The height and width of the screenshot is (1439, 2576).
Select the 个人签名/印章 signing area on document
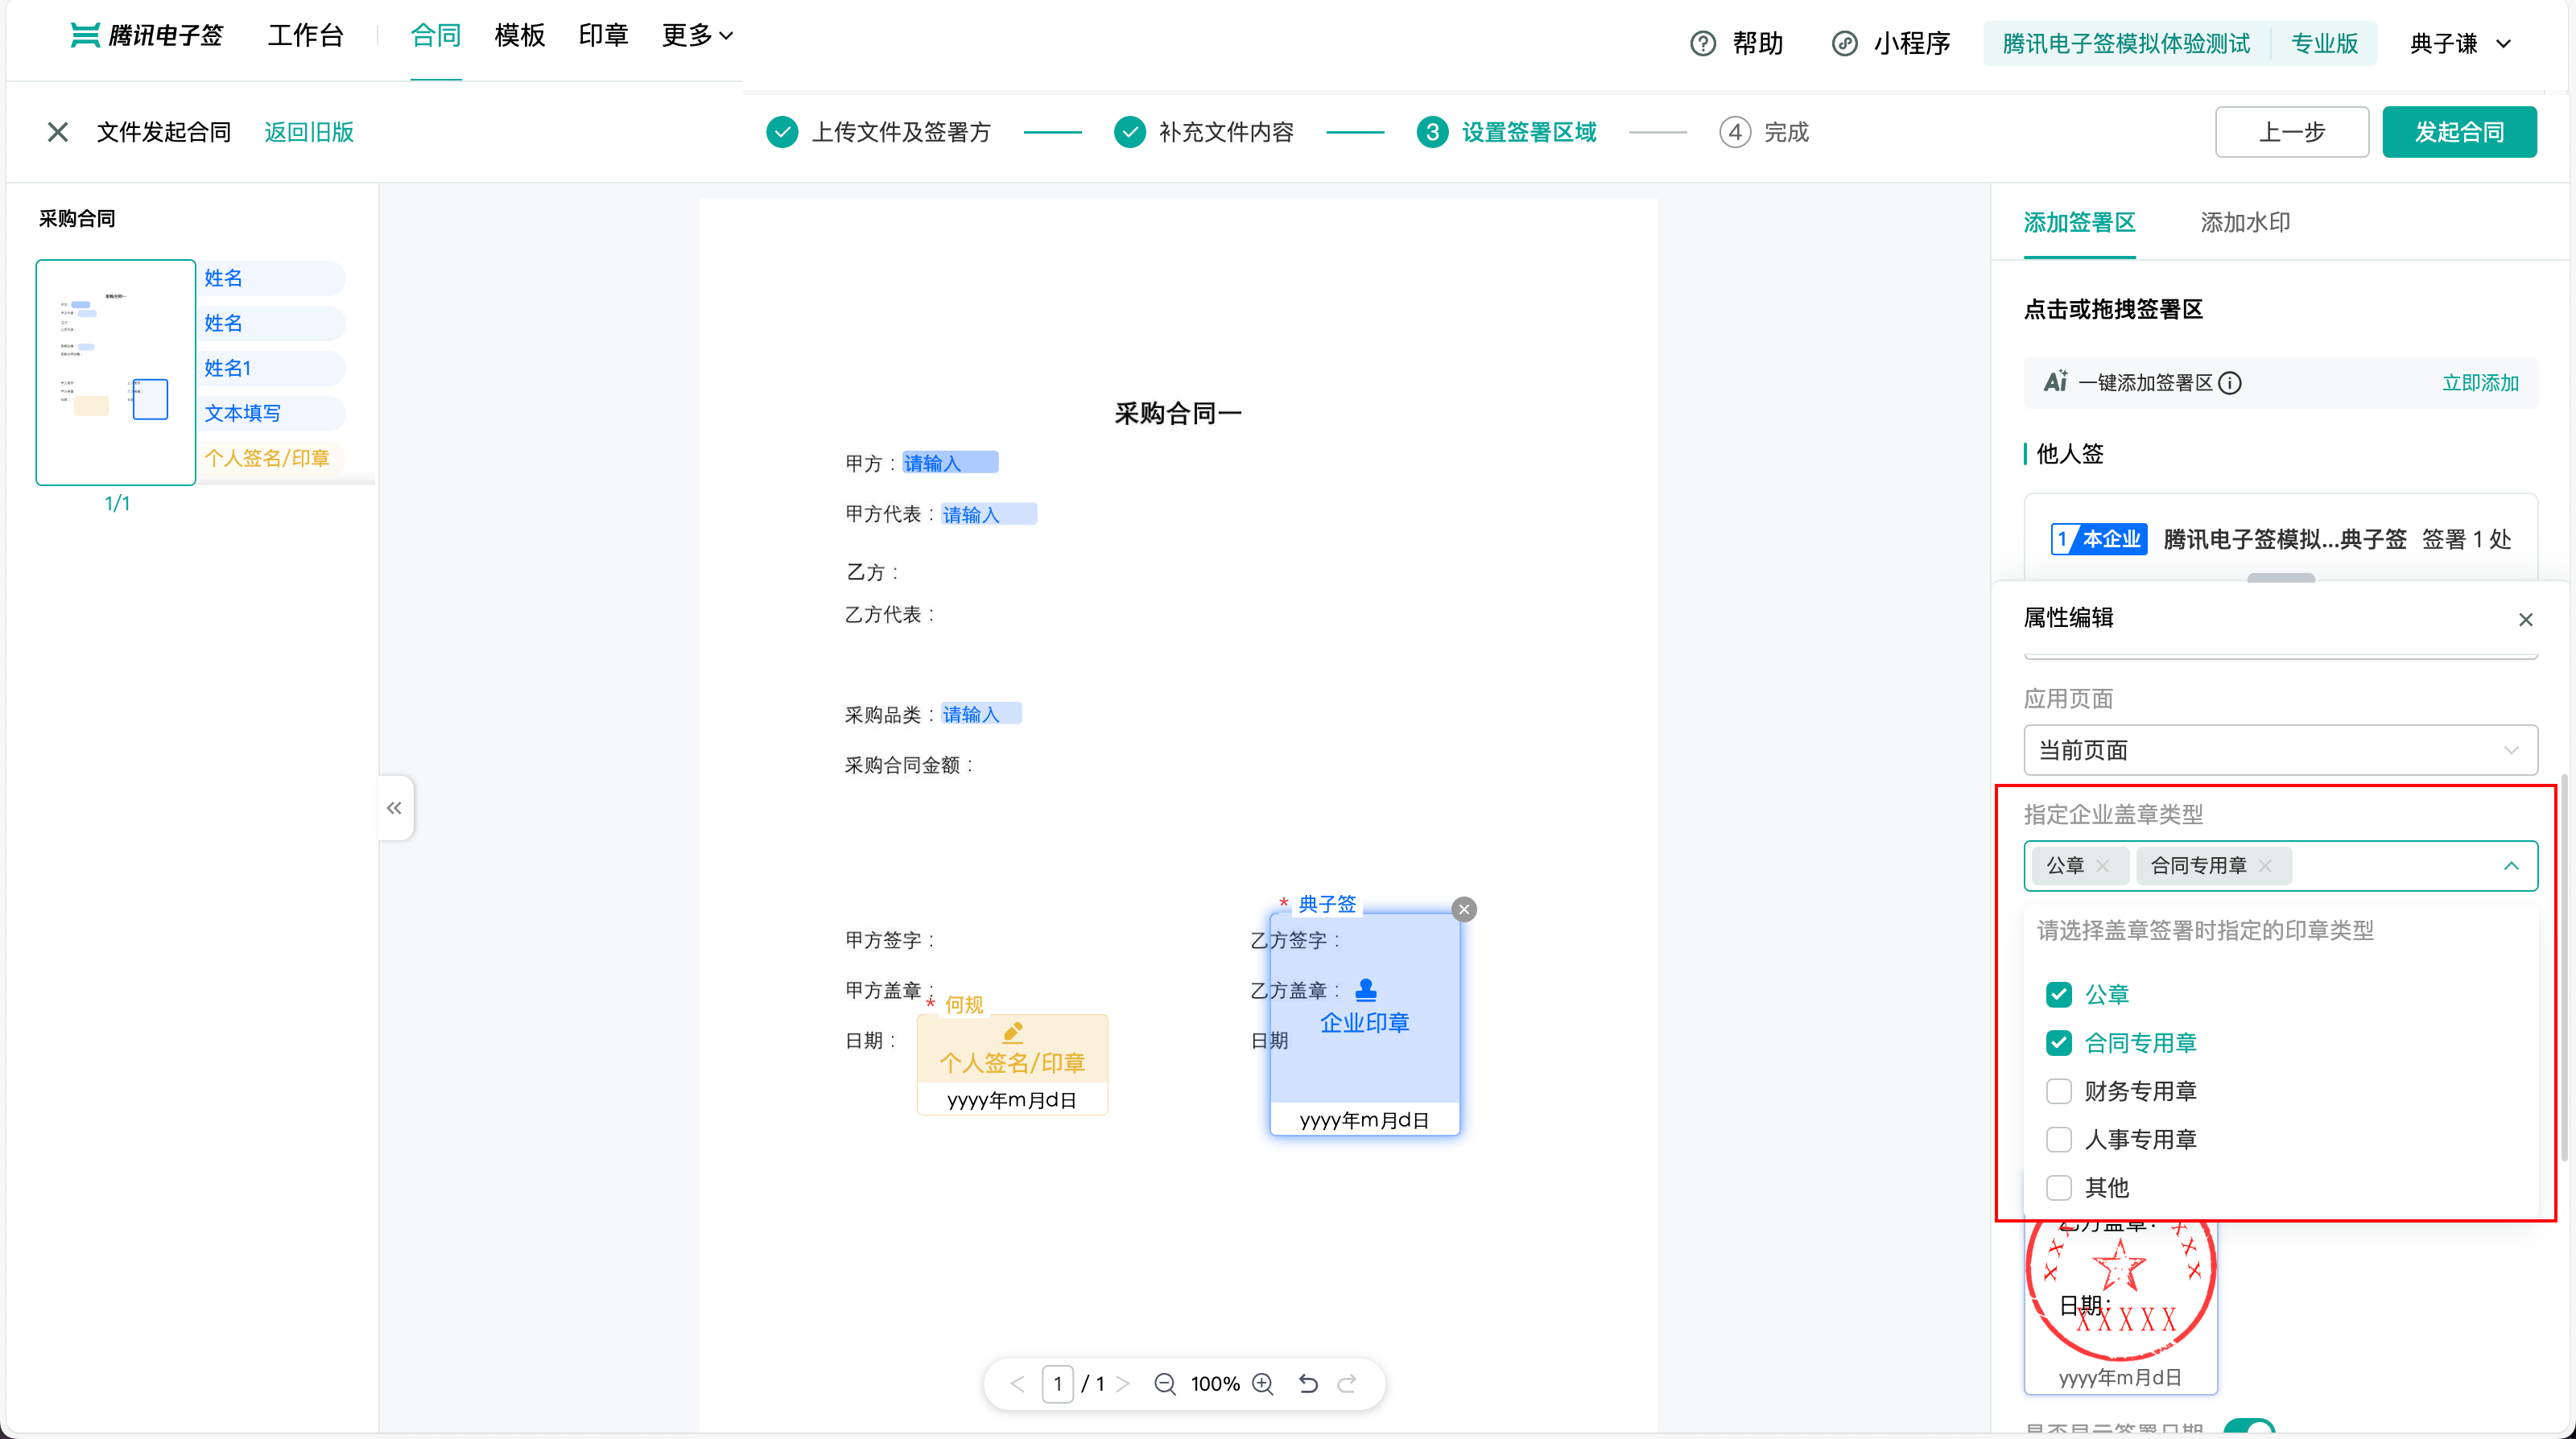point(1012,1064)
